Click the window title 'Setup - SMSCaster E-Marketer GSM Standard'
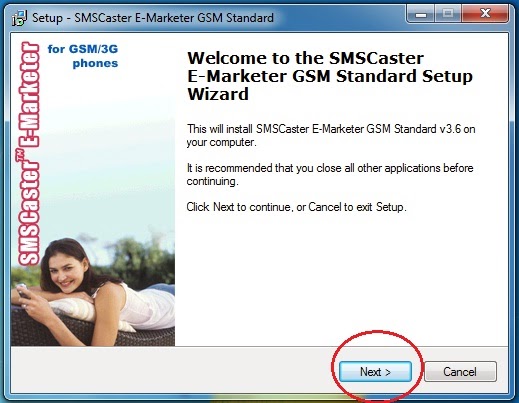Image resolution: width=519 pixels, height=403 pixels. coord(153,18)
